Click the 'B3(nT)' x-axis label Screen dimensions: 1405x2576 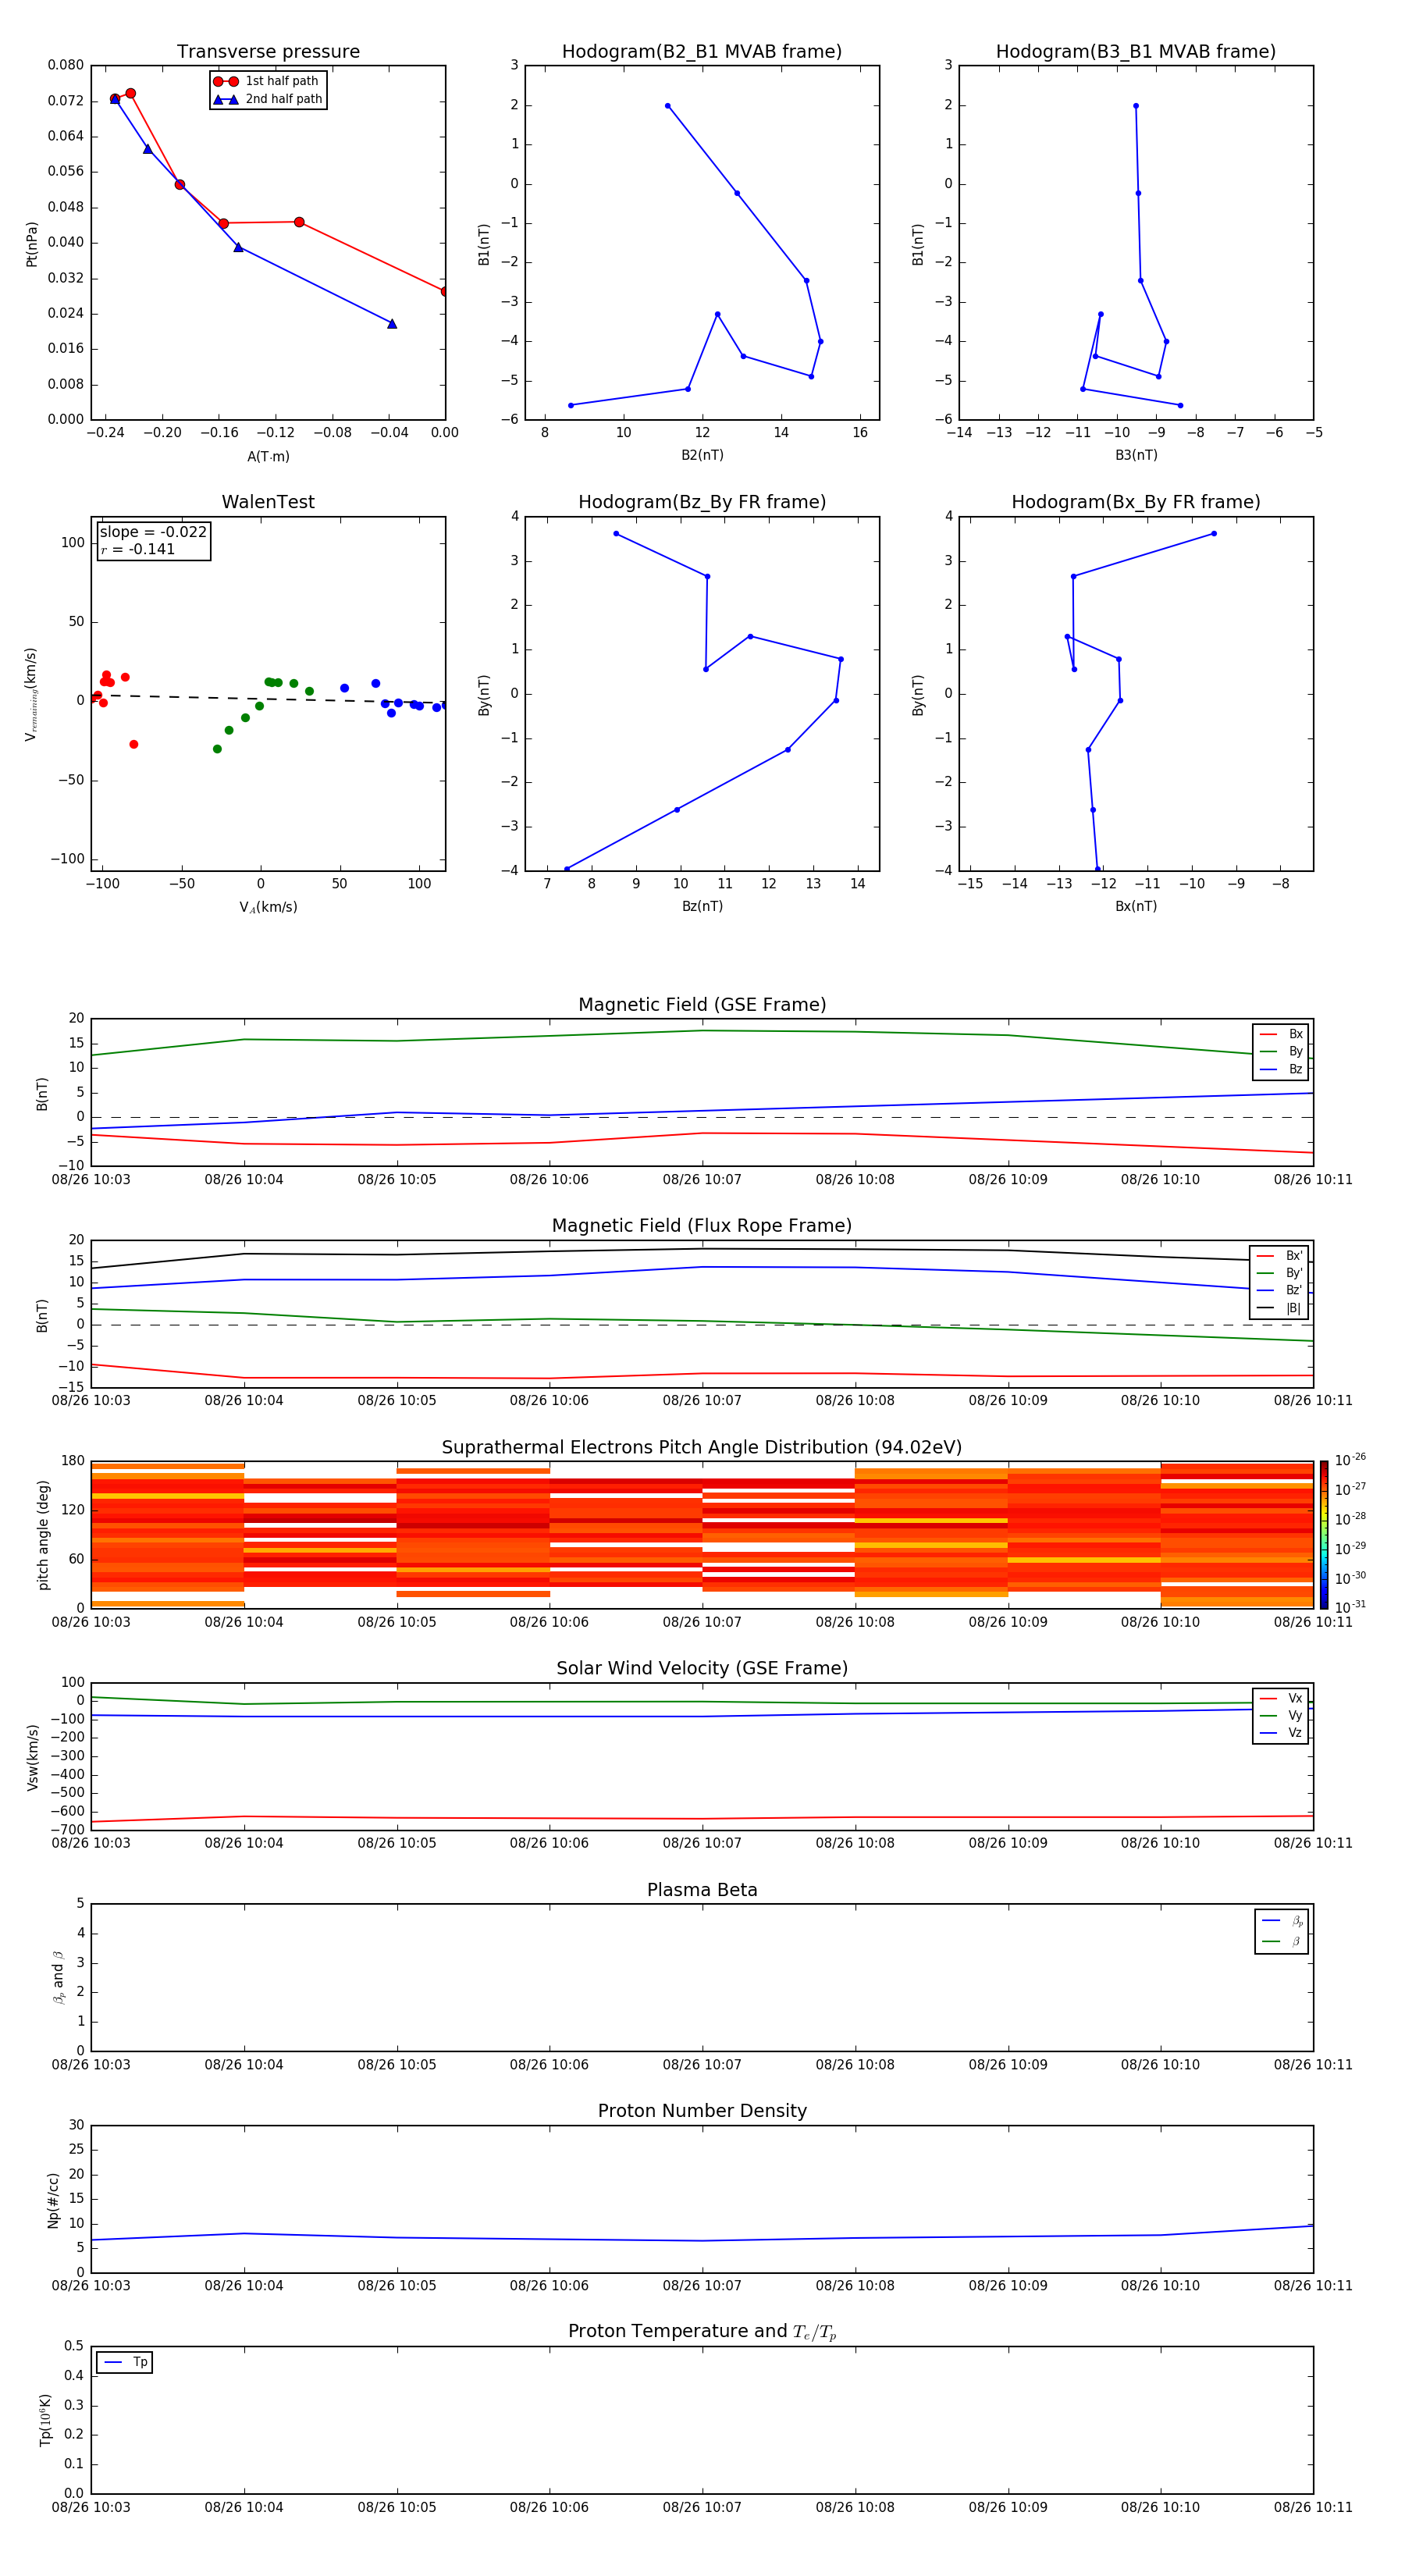pos(1136,455)
